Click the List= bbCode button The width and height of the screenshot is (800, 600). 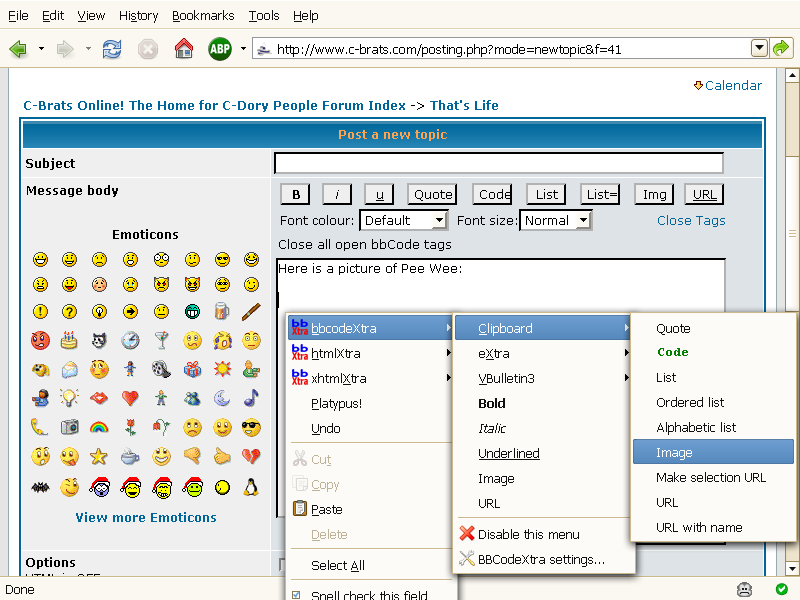(x=601, y=194)
